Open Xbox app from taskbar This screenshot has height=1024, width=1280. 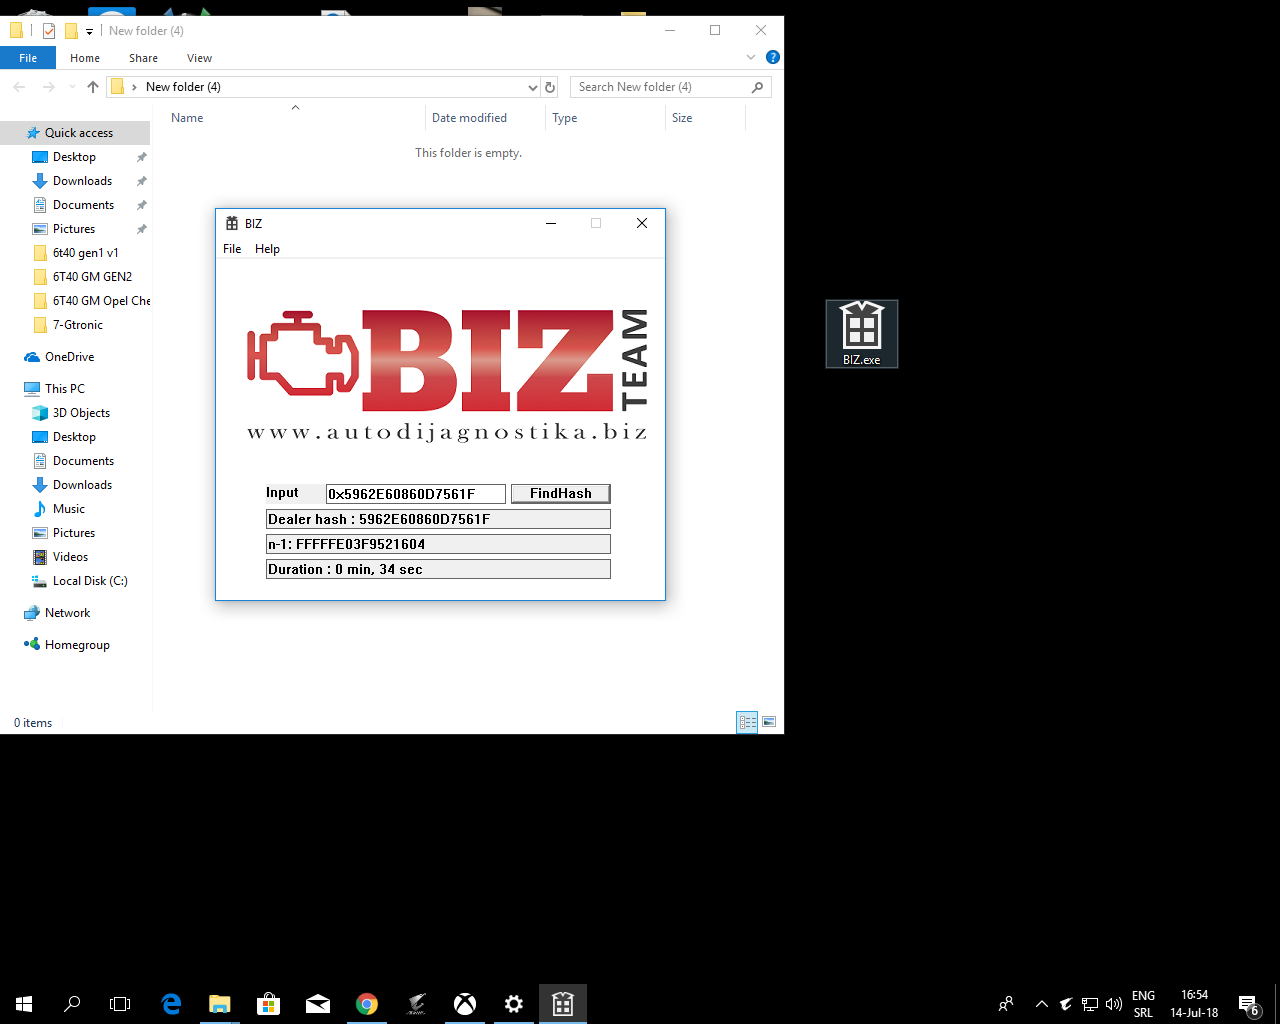click(465, 1004)
